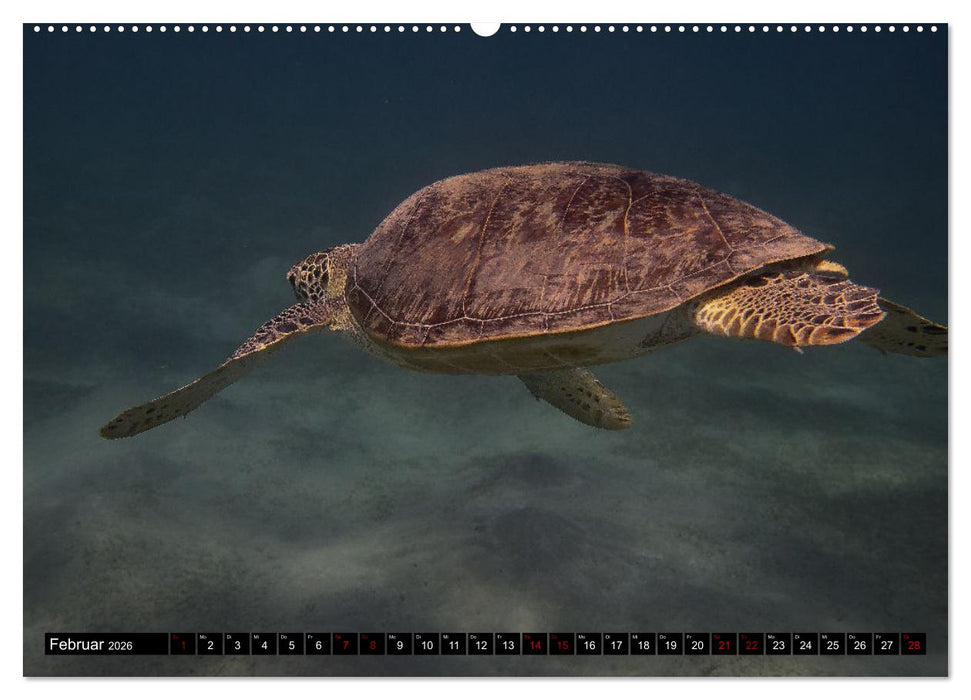Click the sea turtle photograph
This screenshot has height=700, width=971.
[530, 280]
